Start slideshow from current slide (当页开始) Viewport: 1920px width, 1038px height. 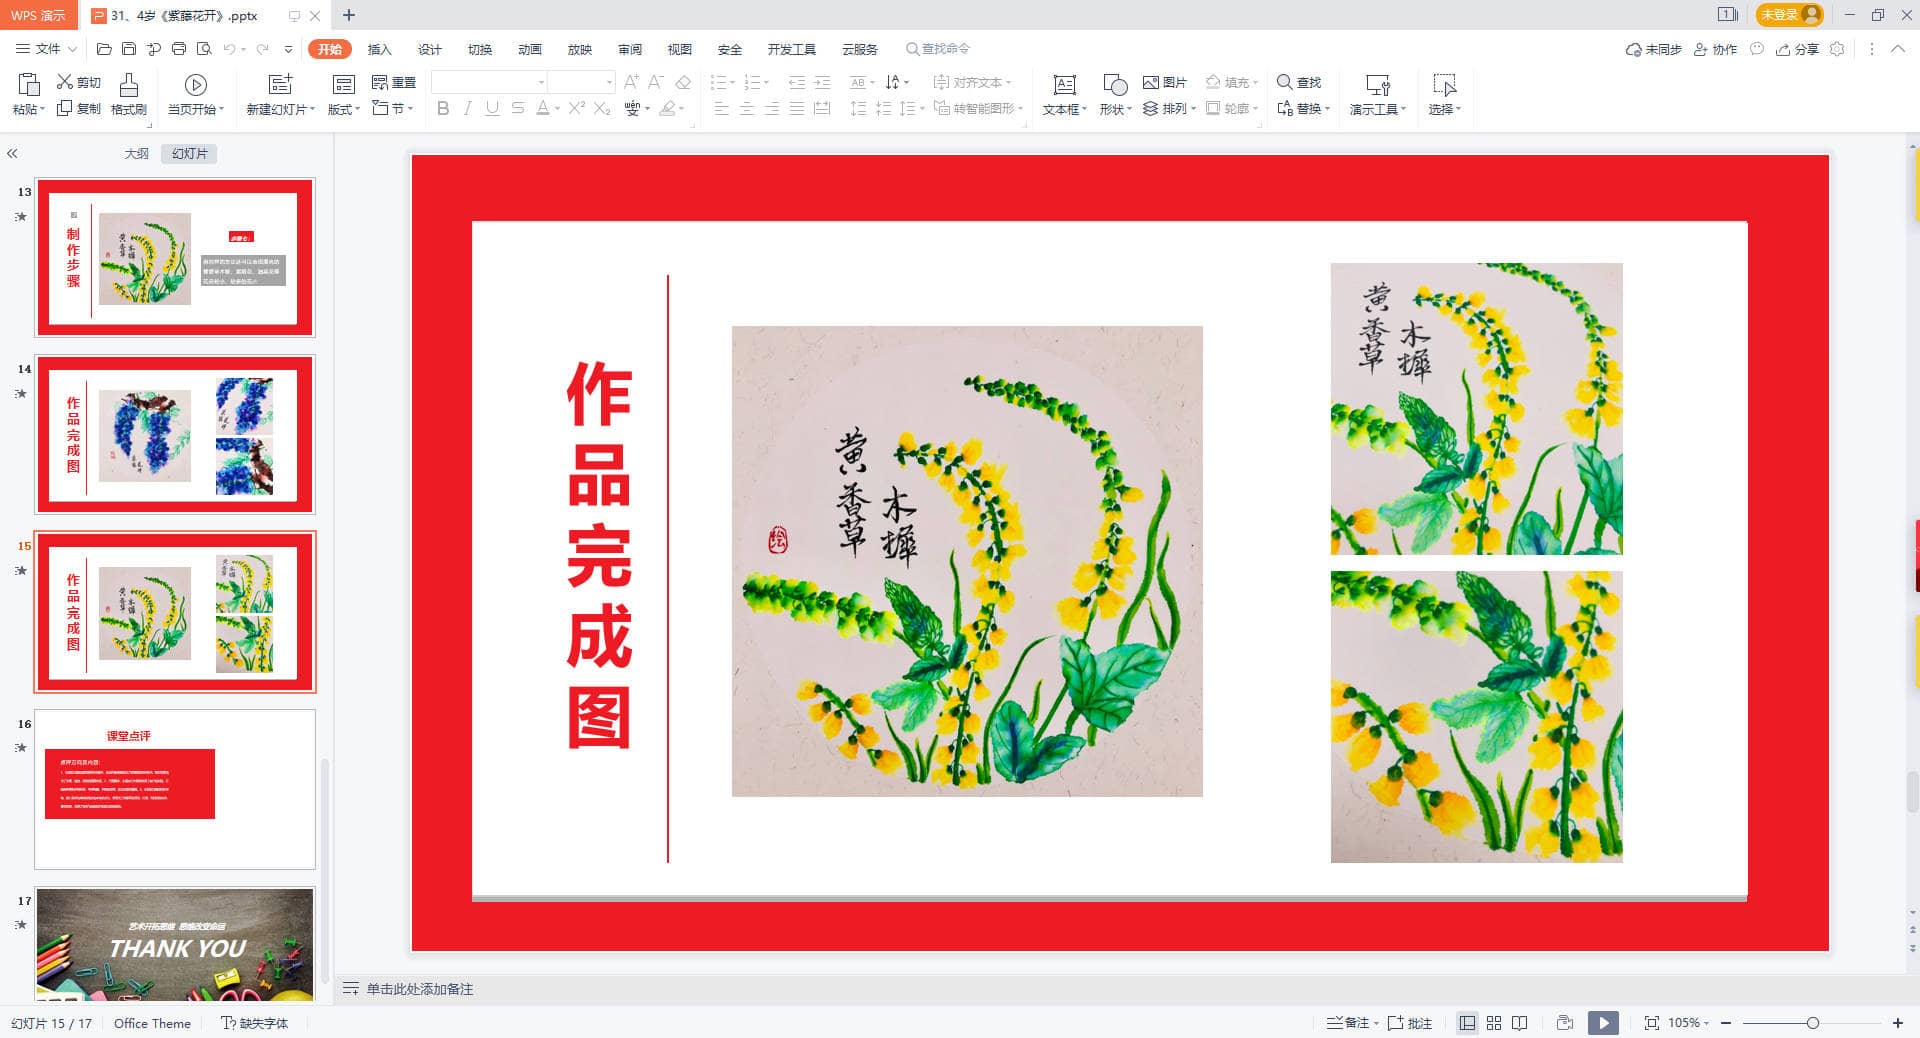pos(196,95)
